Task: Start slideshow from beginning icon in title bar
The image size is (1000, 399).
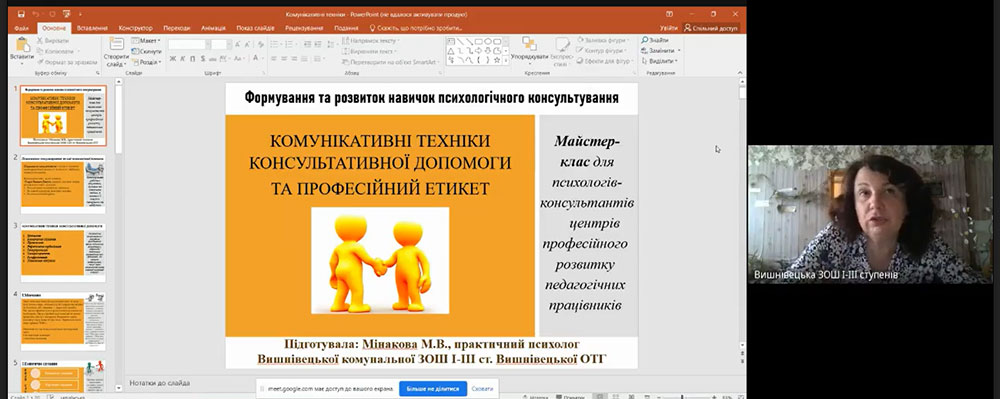Action: pos(66,14)
